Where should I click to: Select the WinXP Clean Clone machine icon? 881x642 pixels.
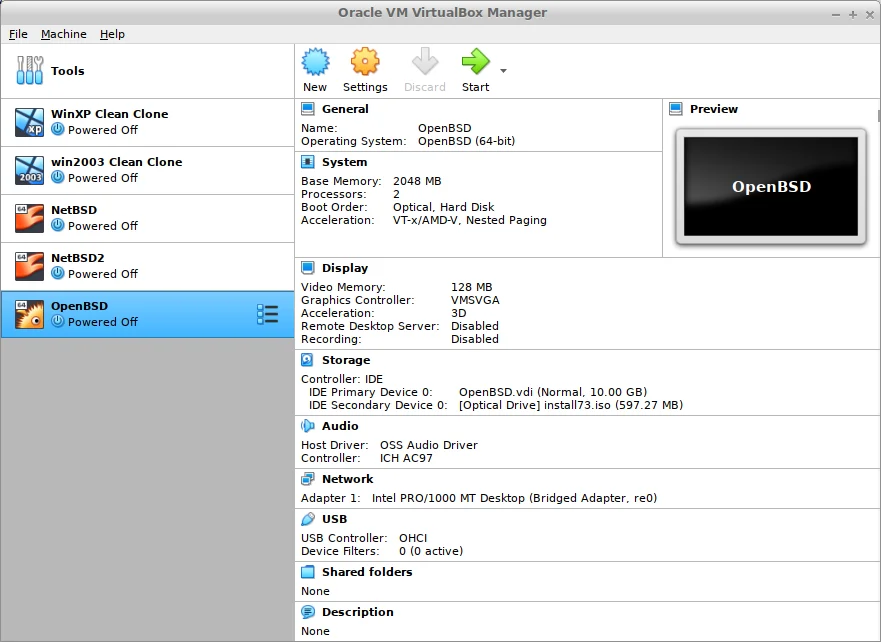click(30, 122)
